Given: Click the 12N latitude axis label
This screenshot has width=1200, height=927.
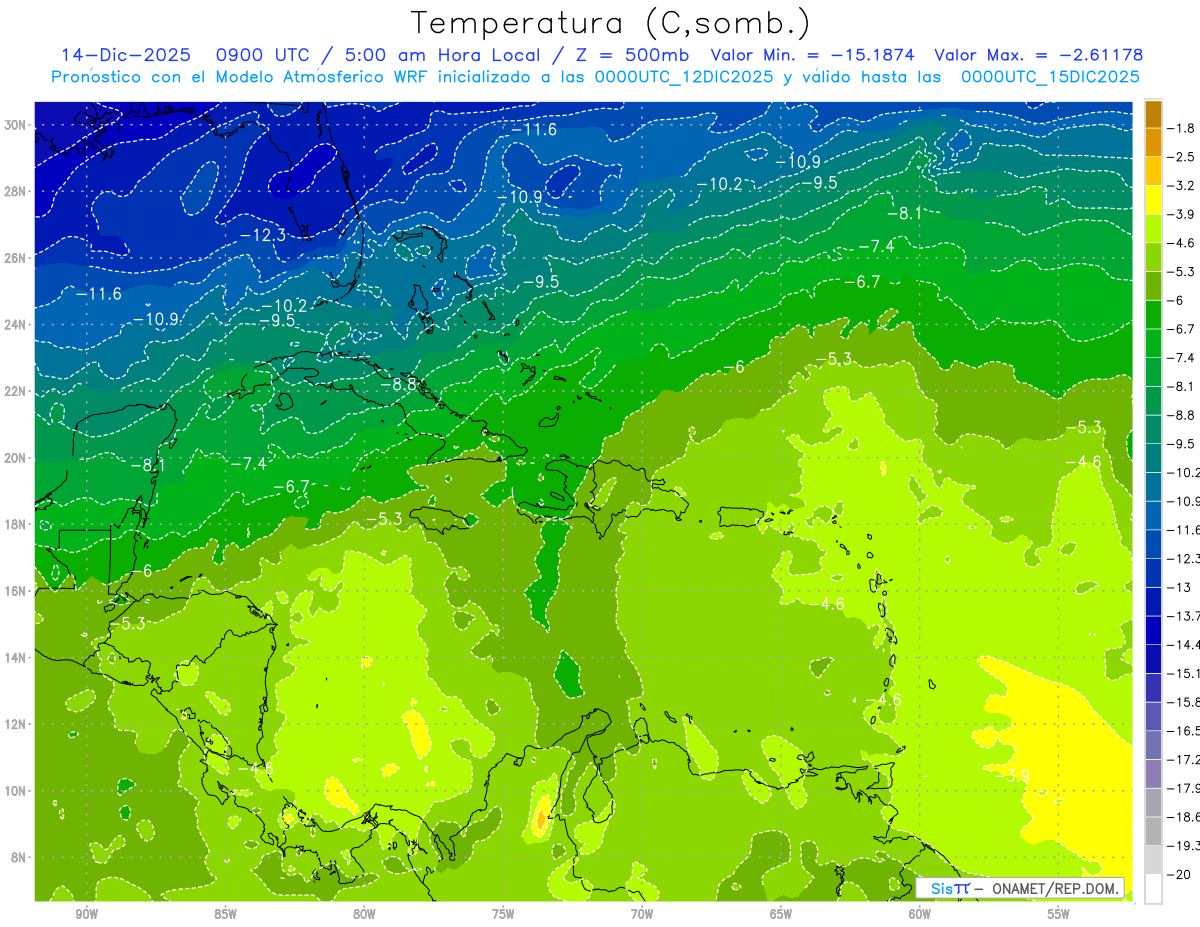Looking at the screenshot, I should tap(16, 724).
